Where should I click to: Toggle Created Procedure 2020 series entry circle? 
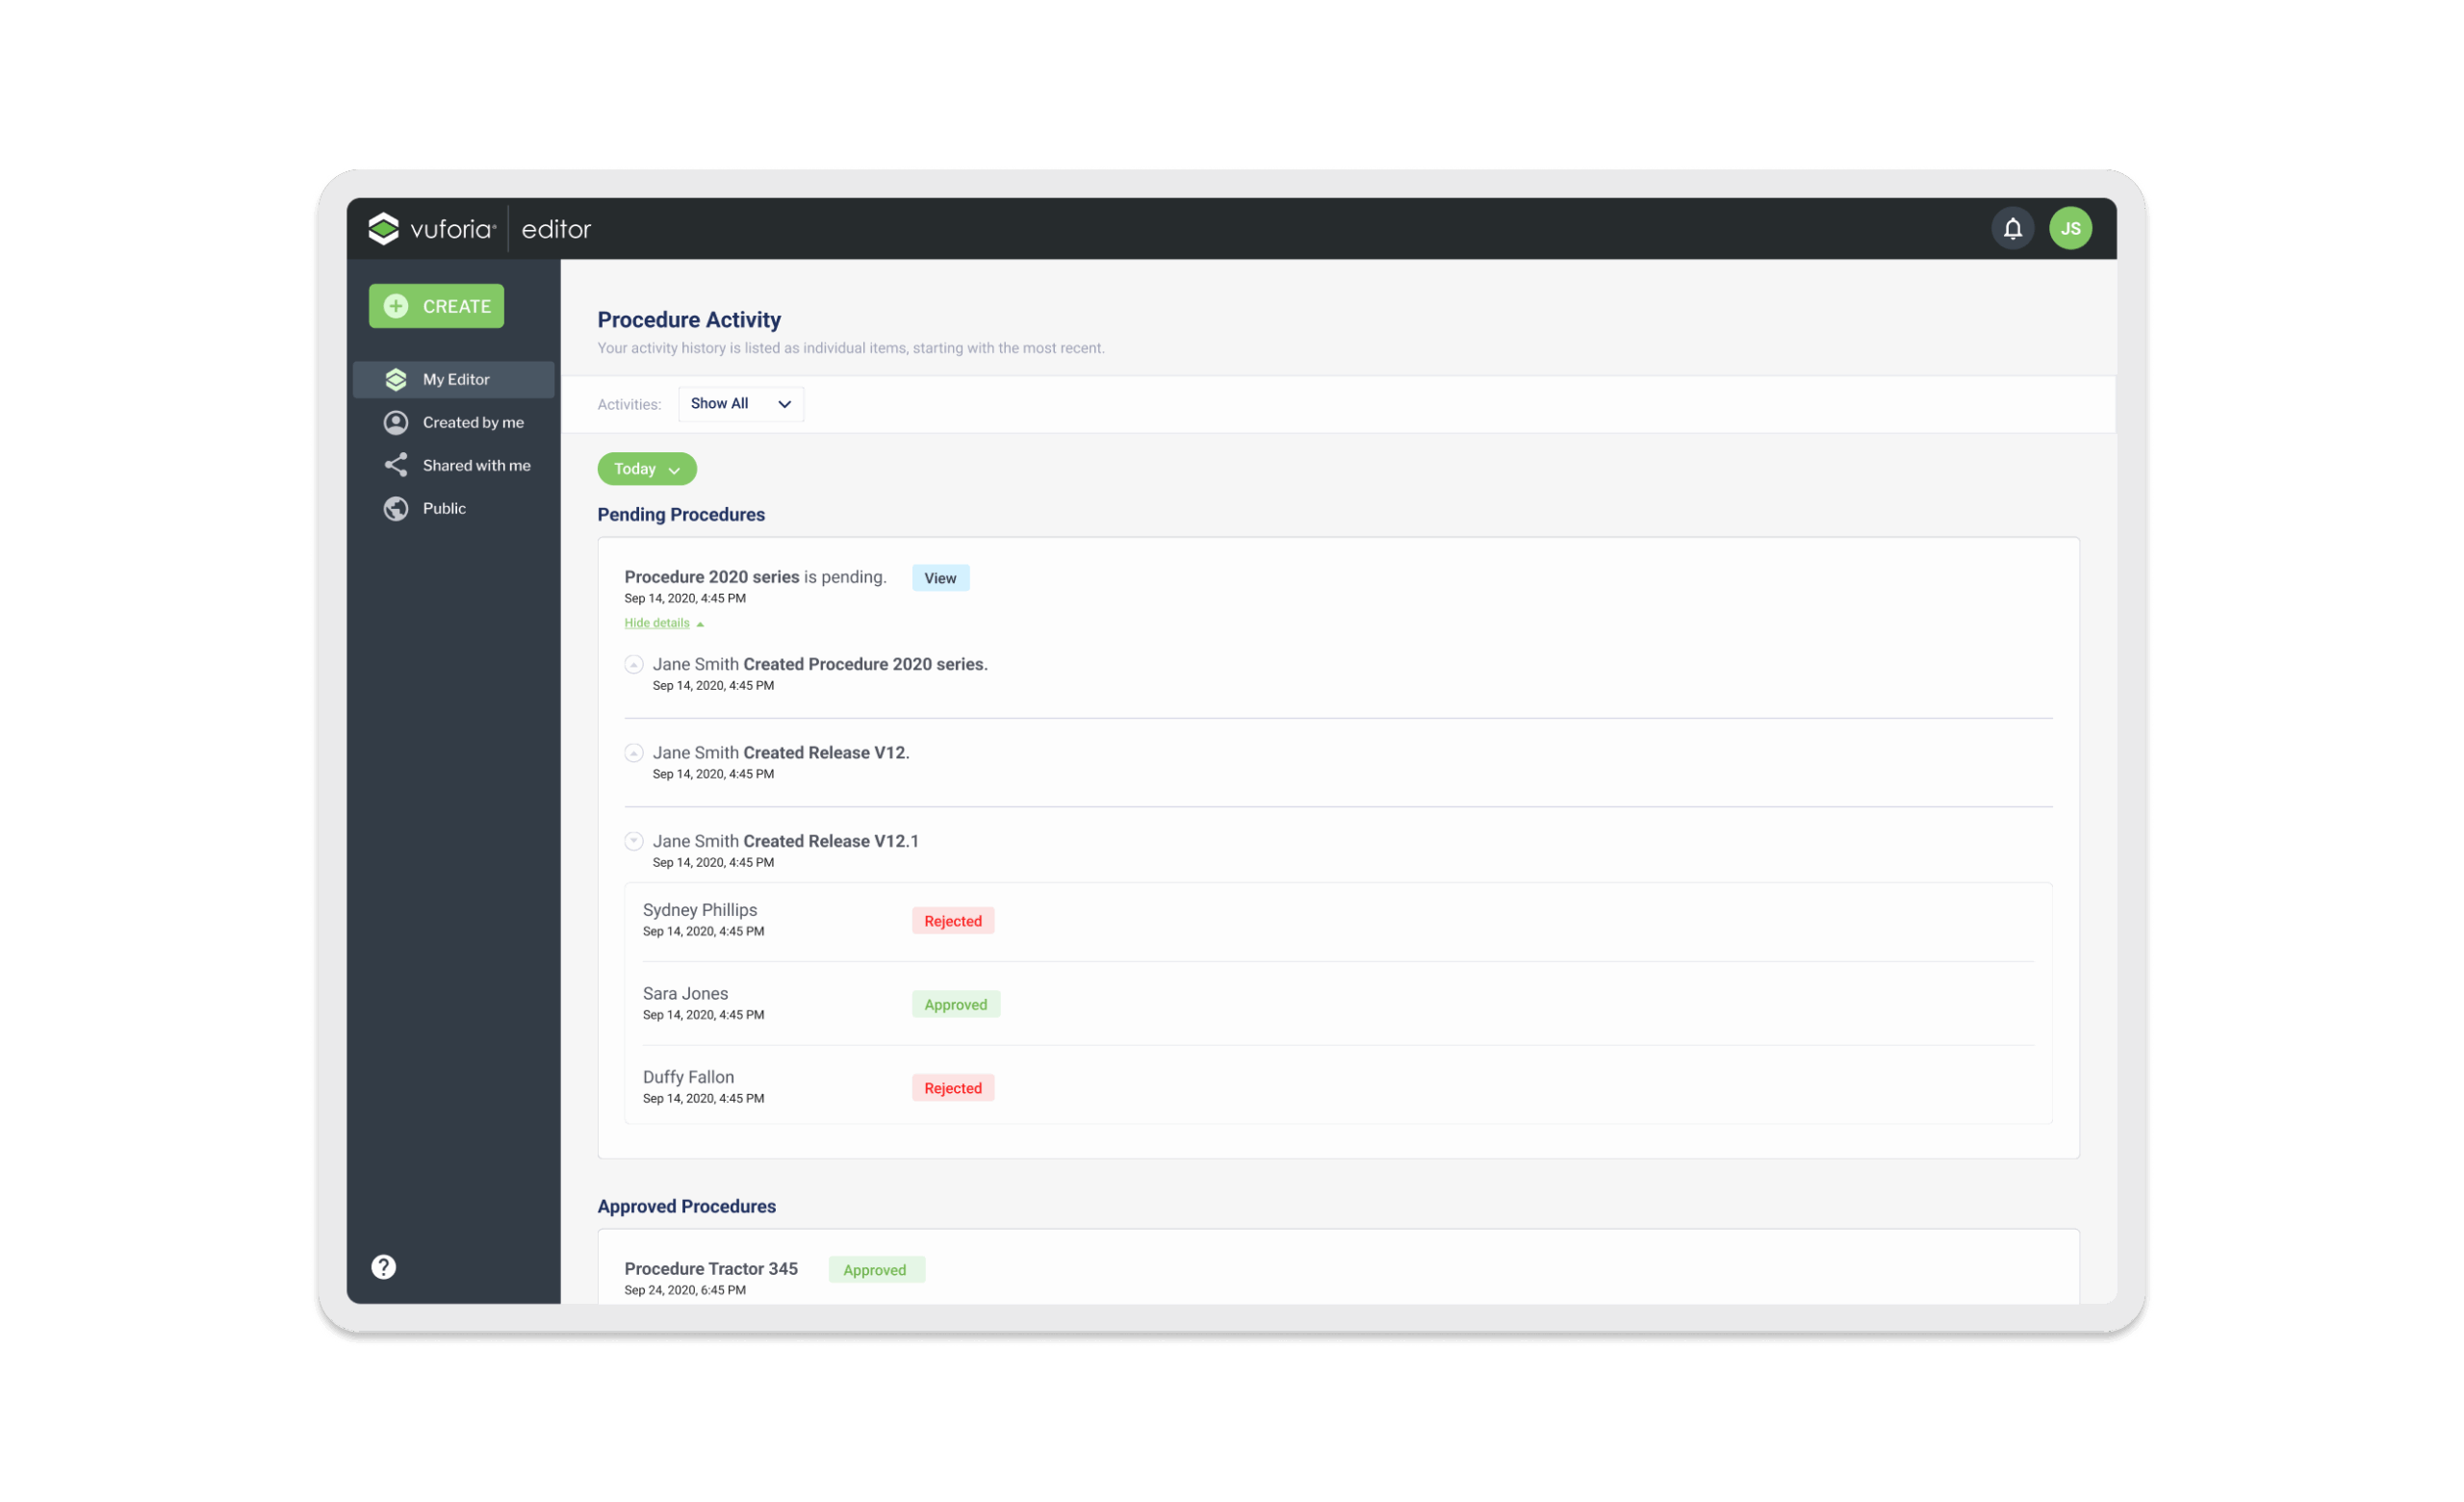pos(634,665)
